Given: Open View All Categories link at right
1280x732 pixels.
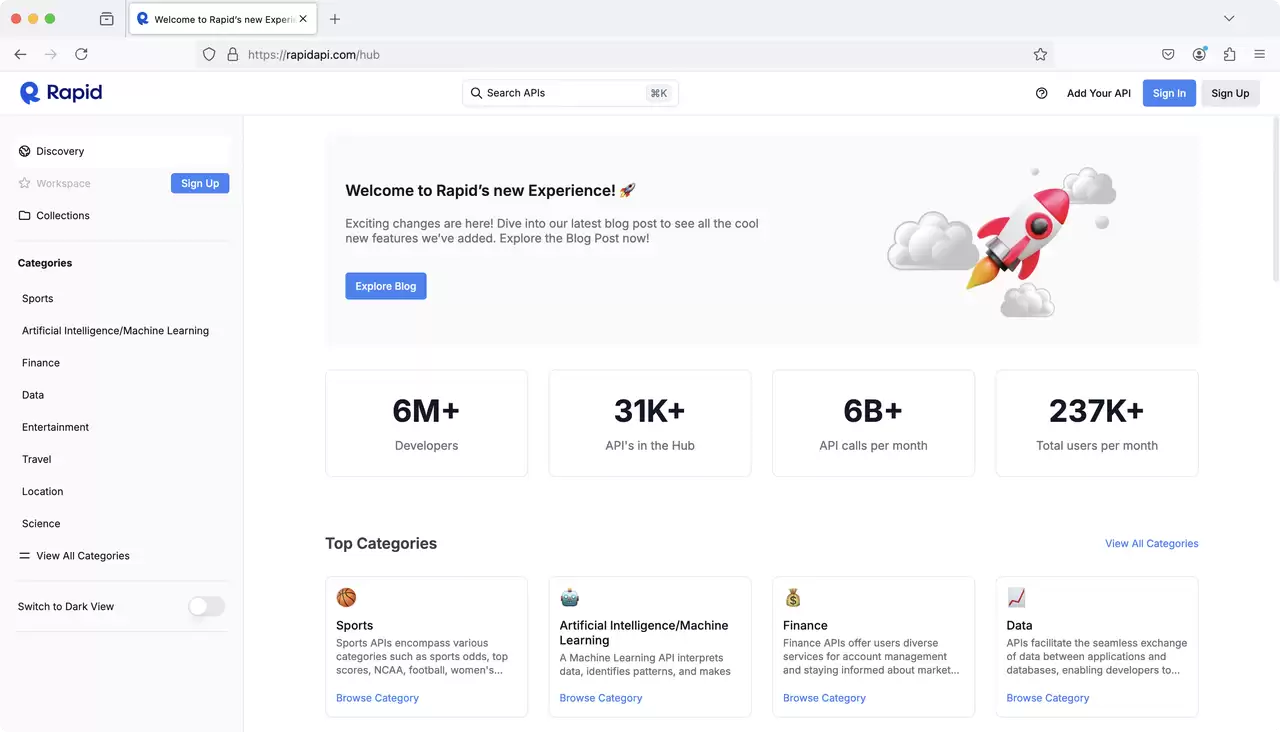Looking at the screenshot, I should [x=1151, y=544].
